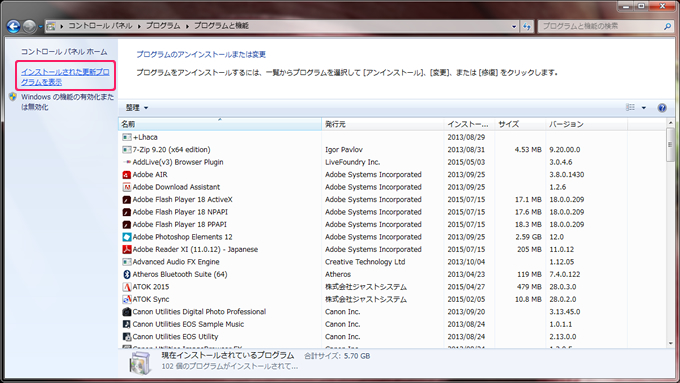The image size is (680, 383).
Task: Click the Advanced Audio FX Engine icon
Action: 127,262
